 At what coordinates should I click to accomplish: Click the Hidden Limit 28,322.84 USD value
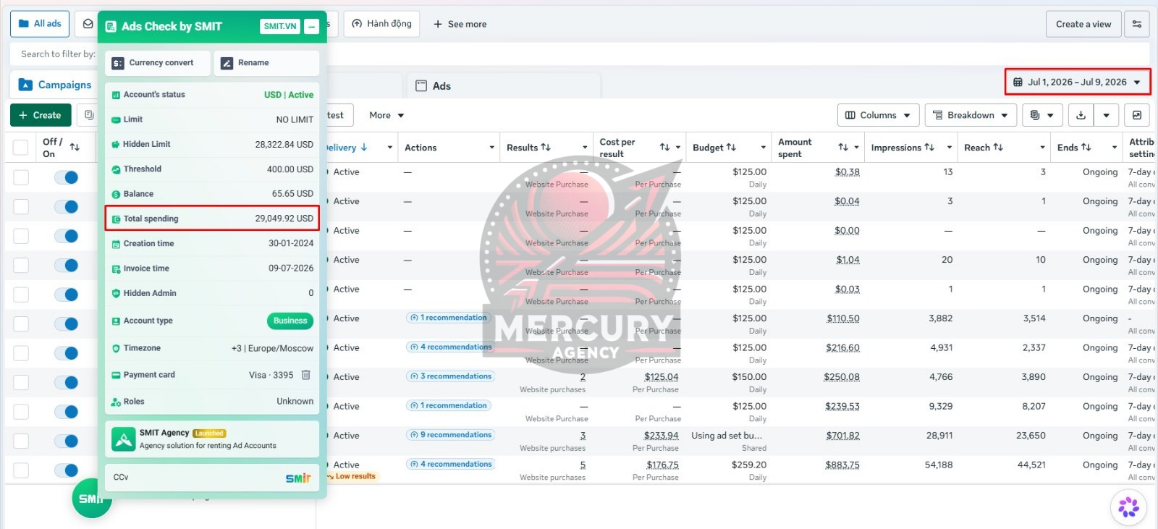284,144
